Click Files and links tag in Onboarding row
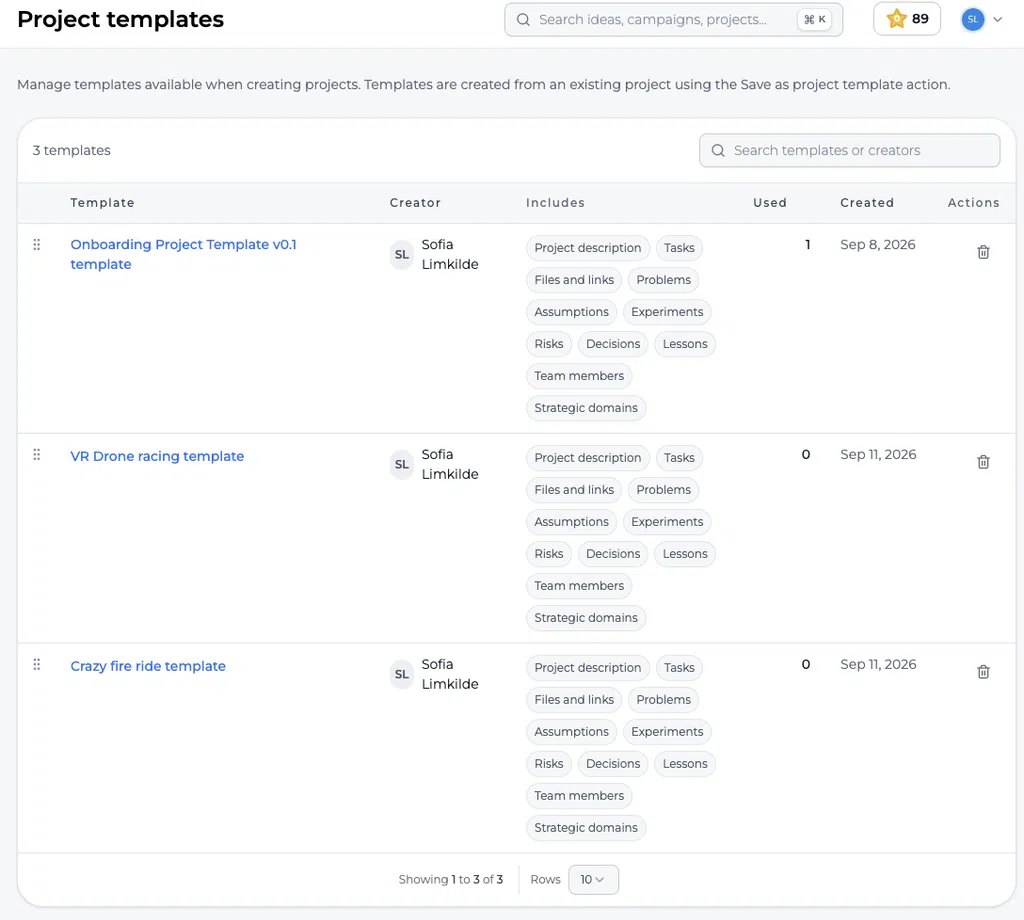This screenshot has height=920, width=1024. pyautogui.click(x=574, y=280)
